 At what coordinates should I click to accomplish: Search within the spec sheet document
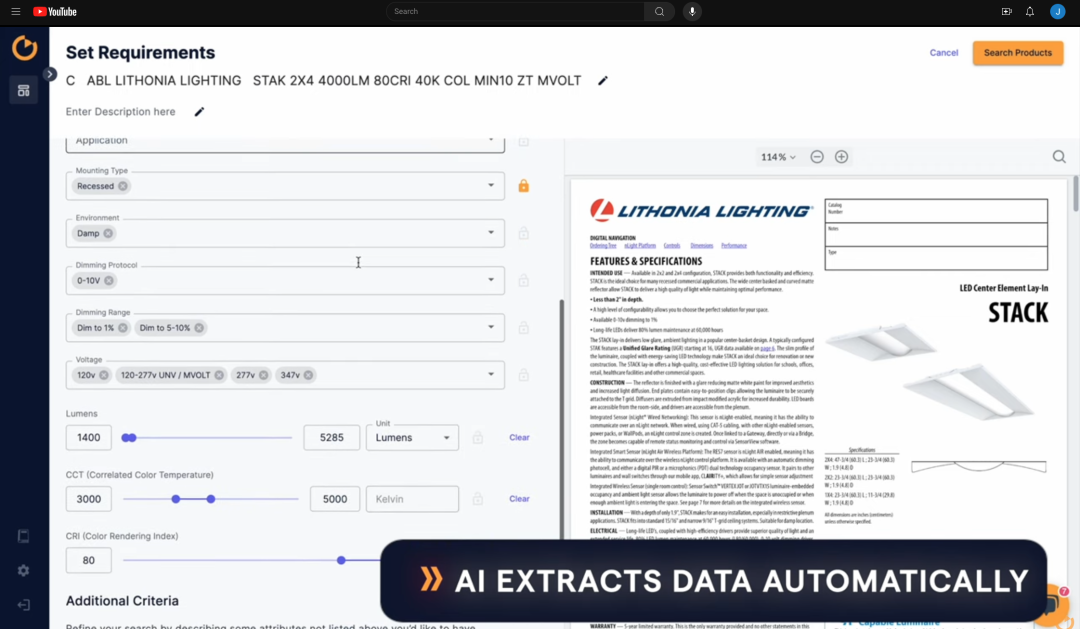(x=1059, y=157)
